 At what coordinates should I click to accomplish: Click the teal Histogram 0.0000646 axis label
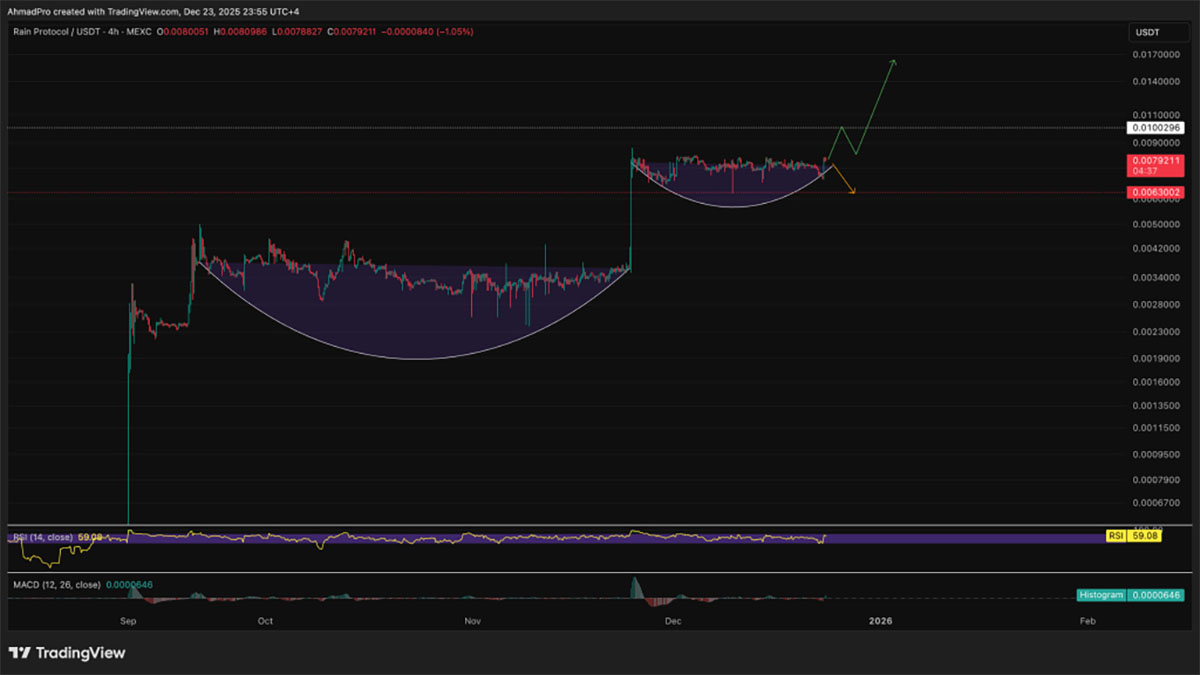[1131, 595]
